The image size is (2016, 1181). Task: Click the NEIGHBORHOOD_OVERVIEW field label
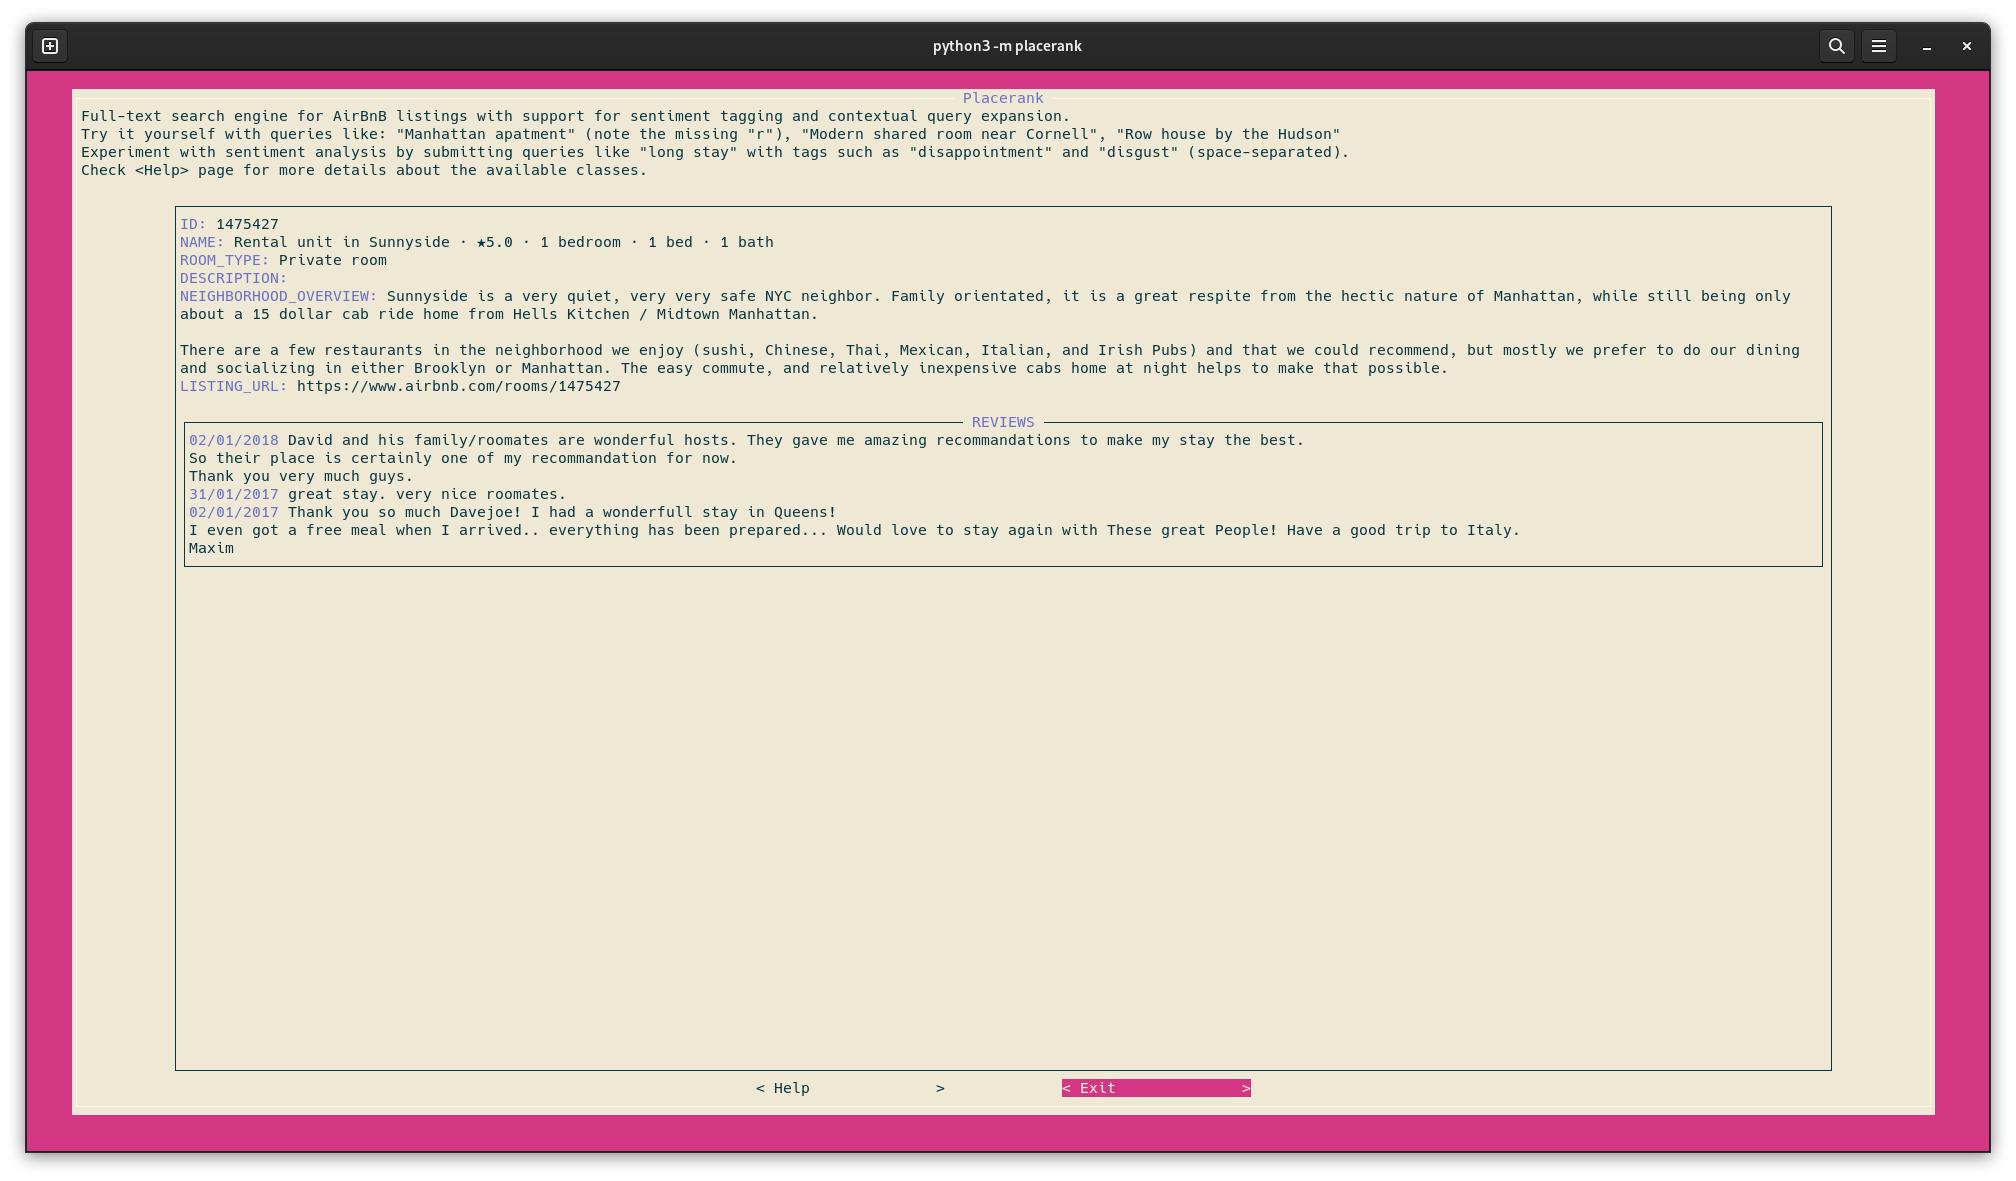click(278, 296)
